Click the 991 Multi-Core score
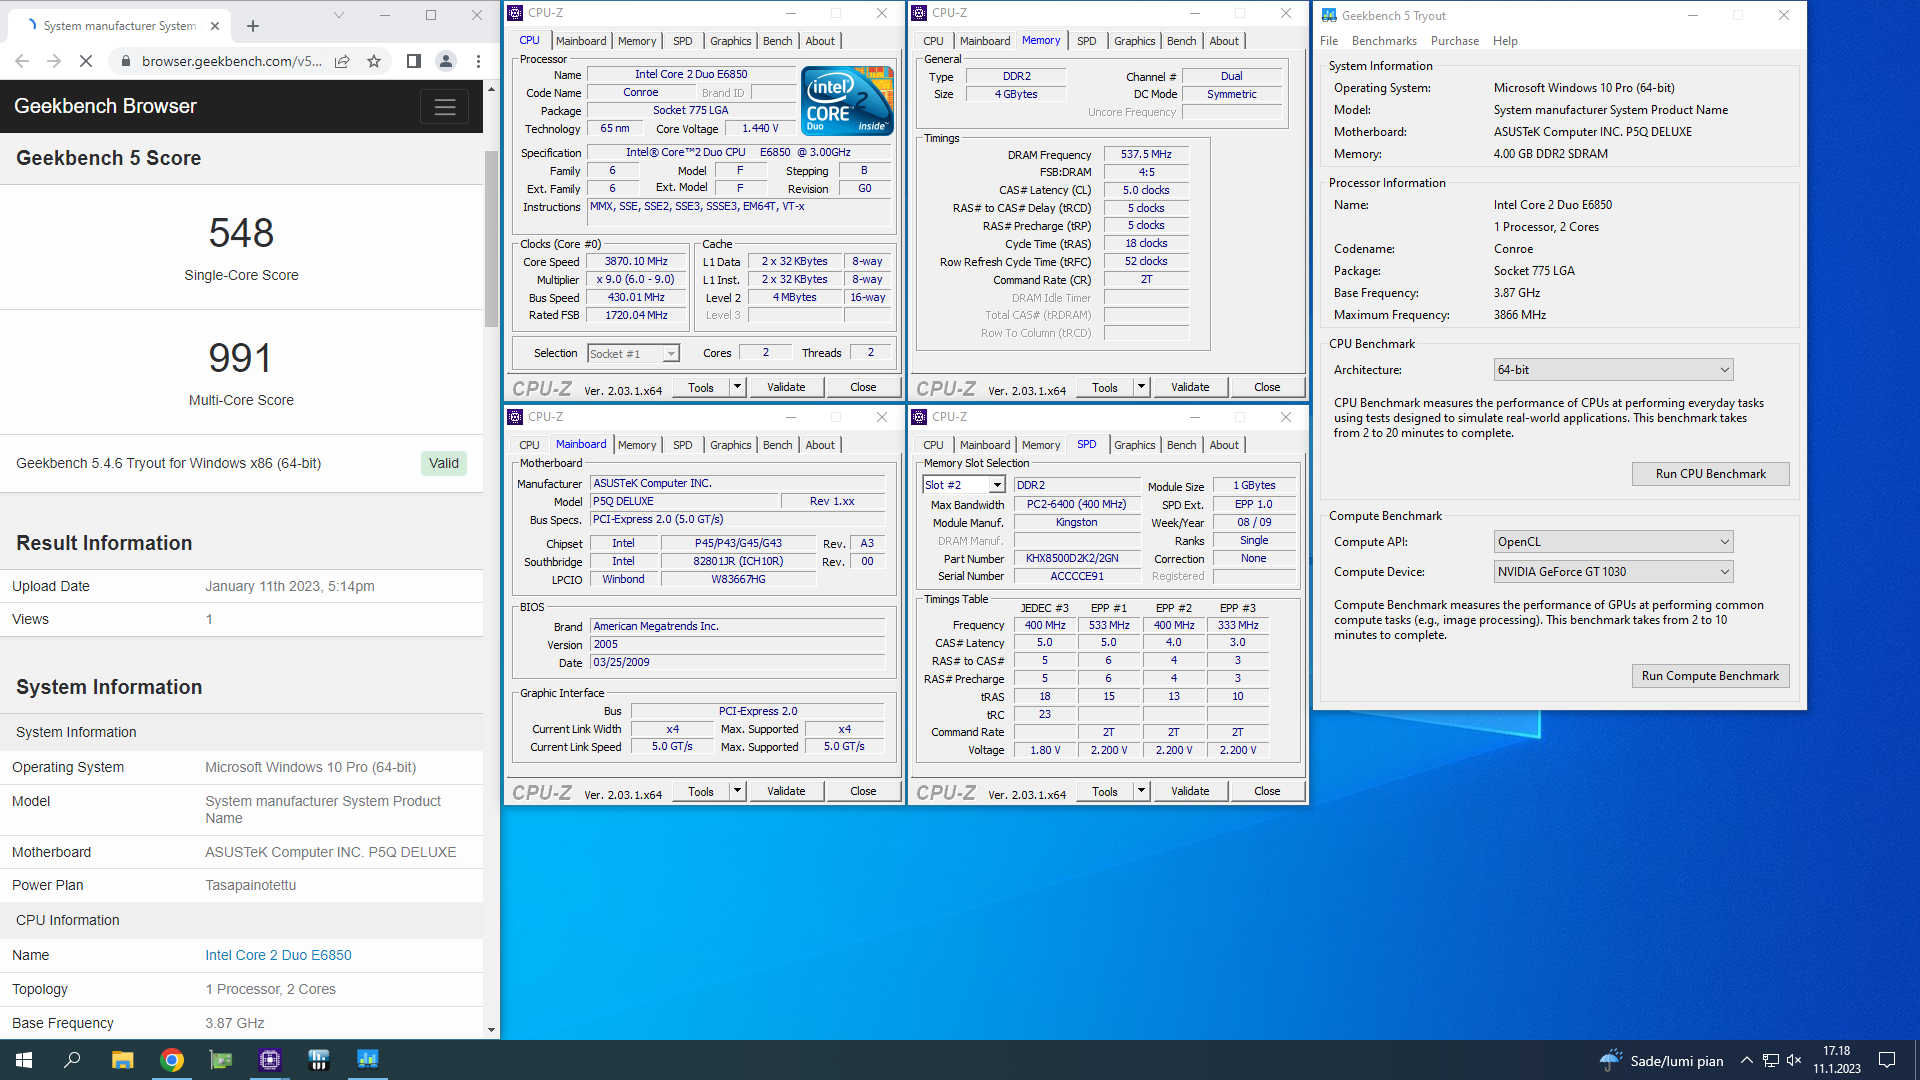The image size is (1920, 1080). click(241, 358)
